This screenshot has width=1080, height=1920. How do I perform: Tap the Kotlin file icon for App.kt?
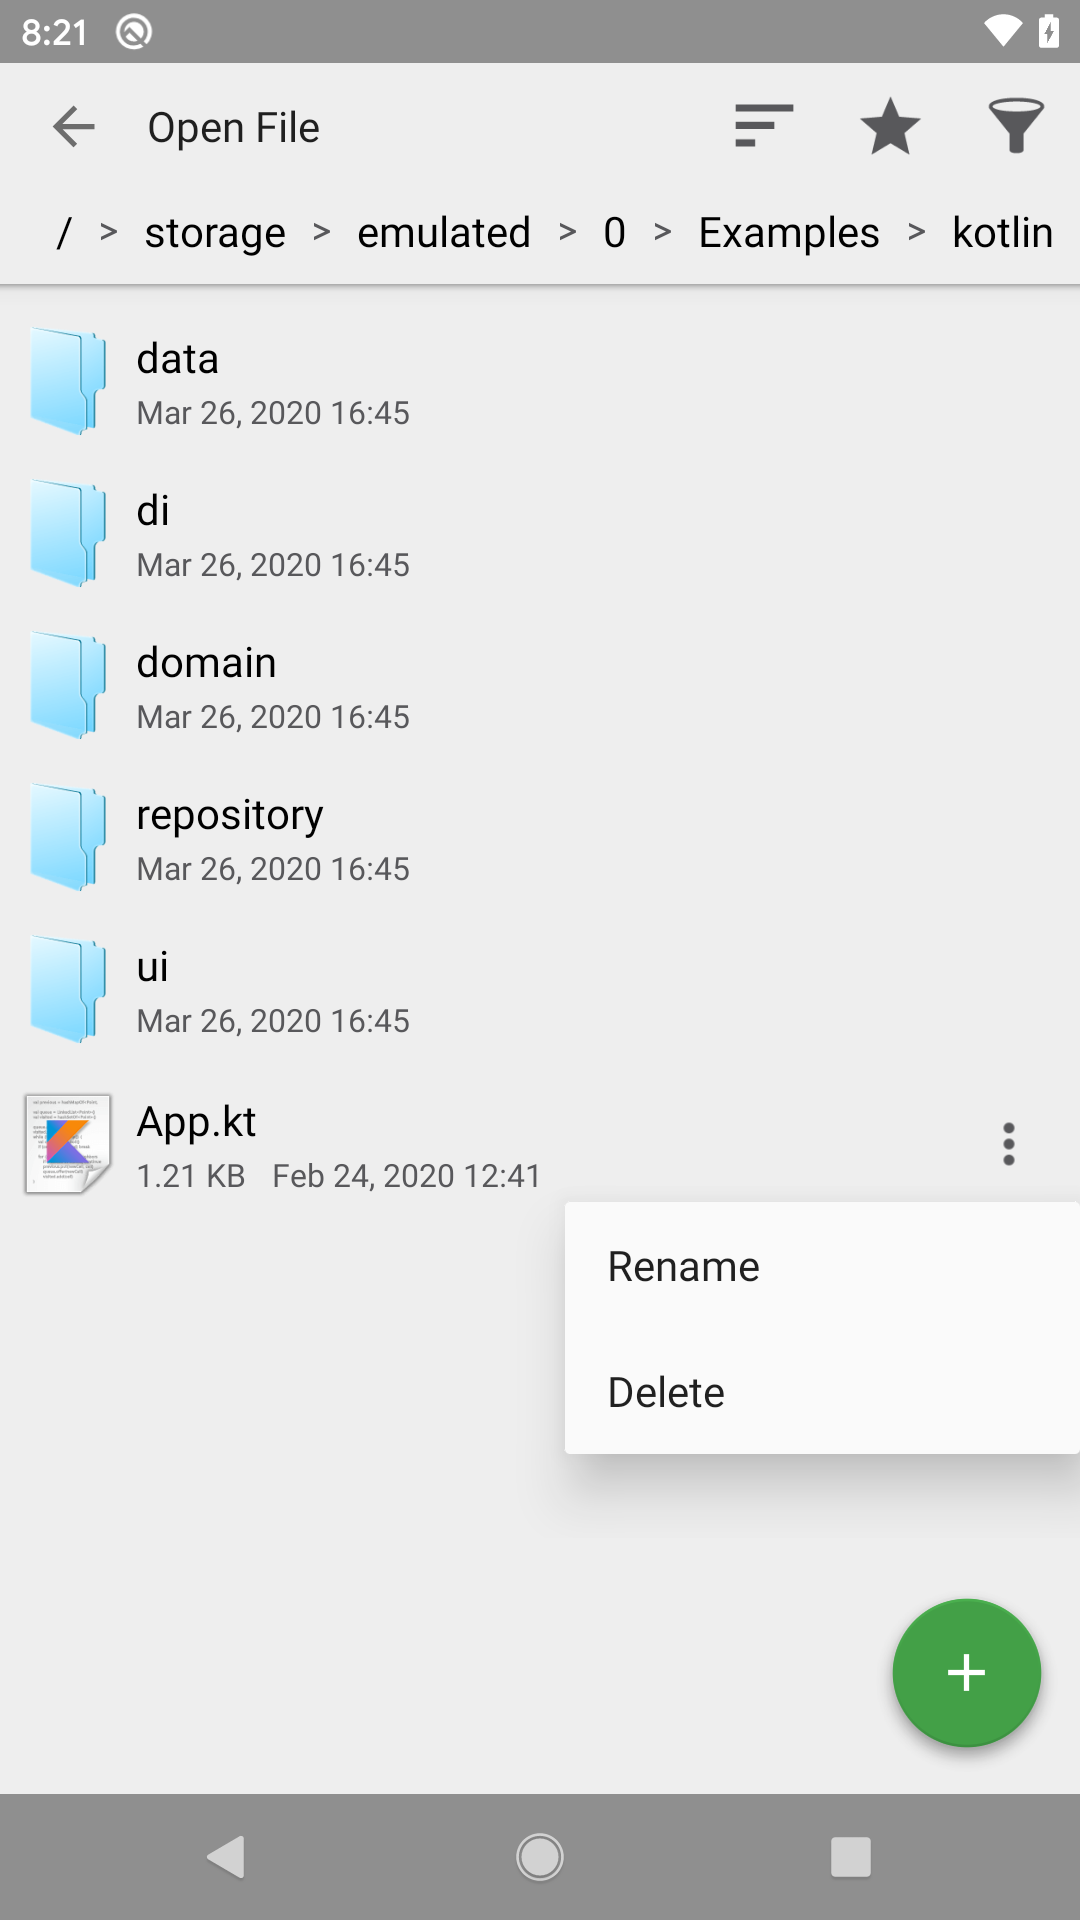(x=68, y=1144)
